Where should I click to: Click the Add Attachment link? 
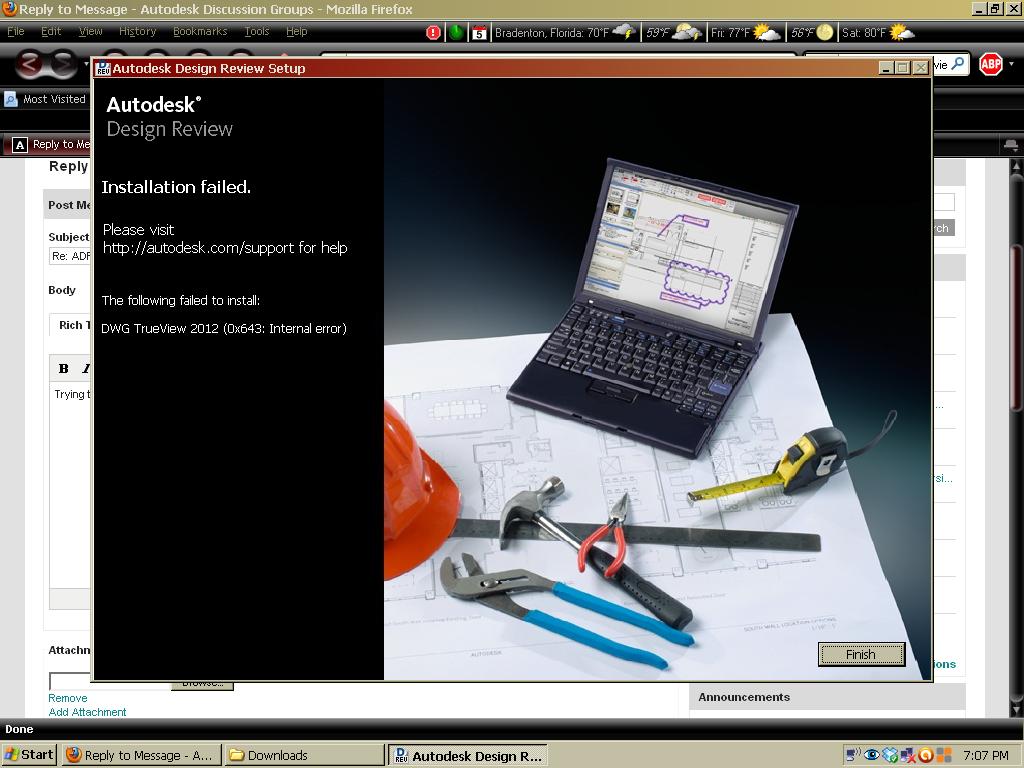pyautogui.click(x=87, y=712)
